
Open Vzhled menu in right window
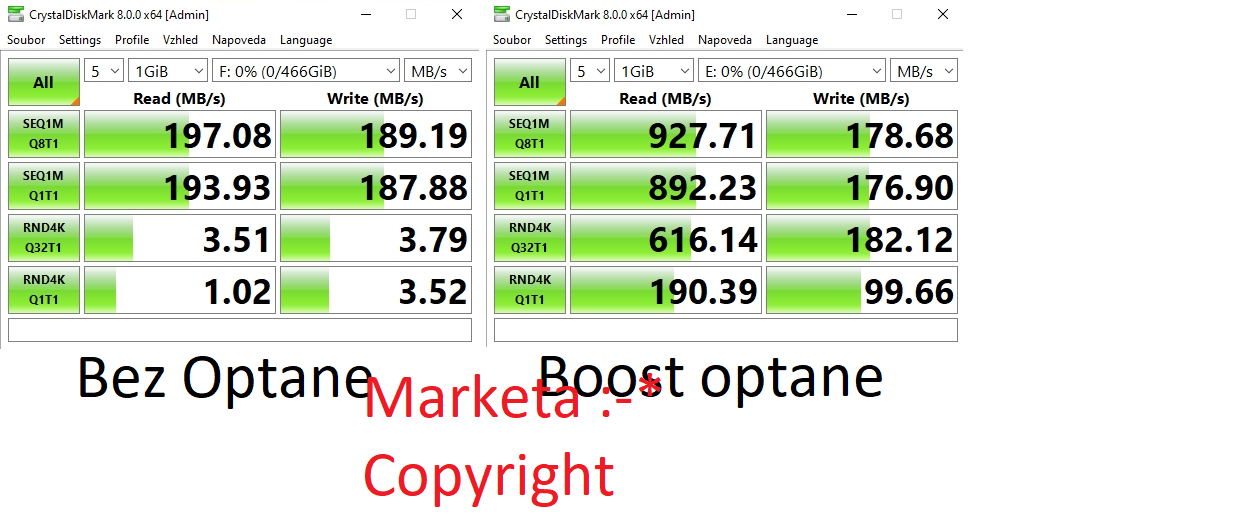(x=667, y=40)
